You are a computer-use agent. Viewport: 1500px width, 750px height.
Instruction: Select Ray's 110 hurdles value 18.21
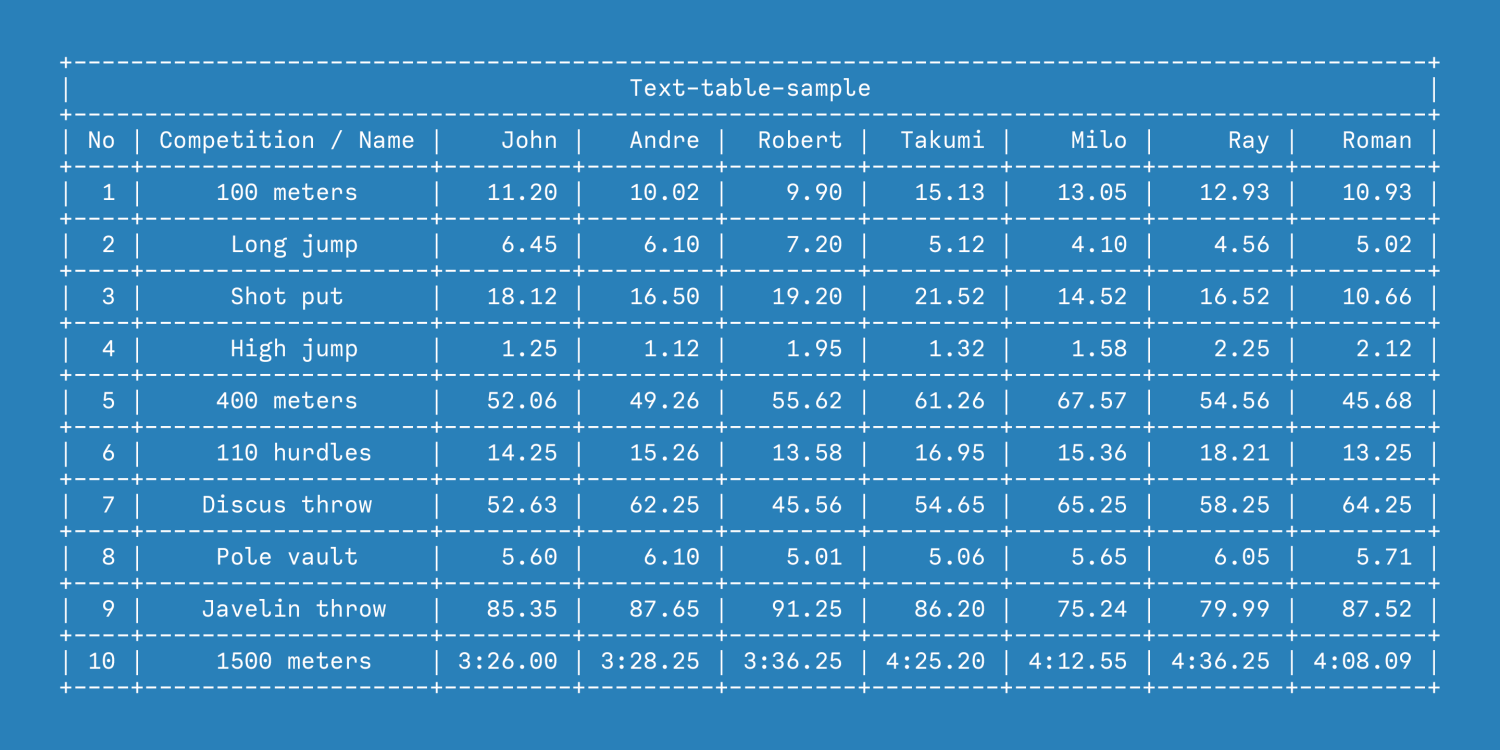[1234, 452]
